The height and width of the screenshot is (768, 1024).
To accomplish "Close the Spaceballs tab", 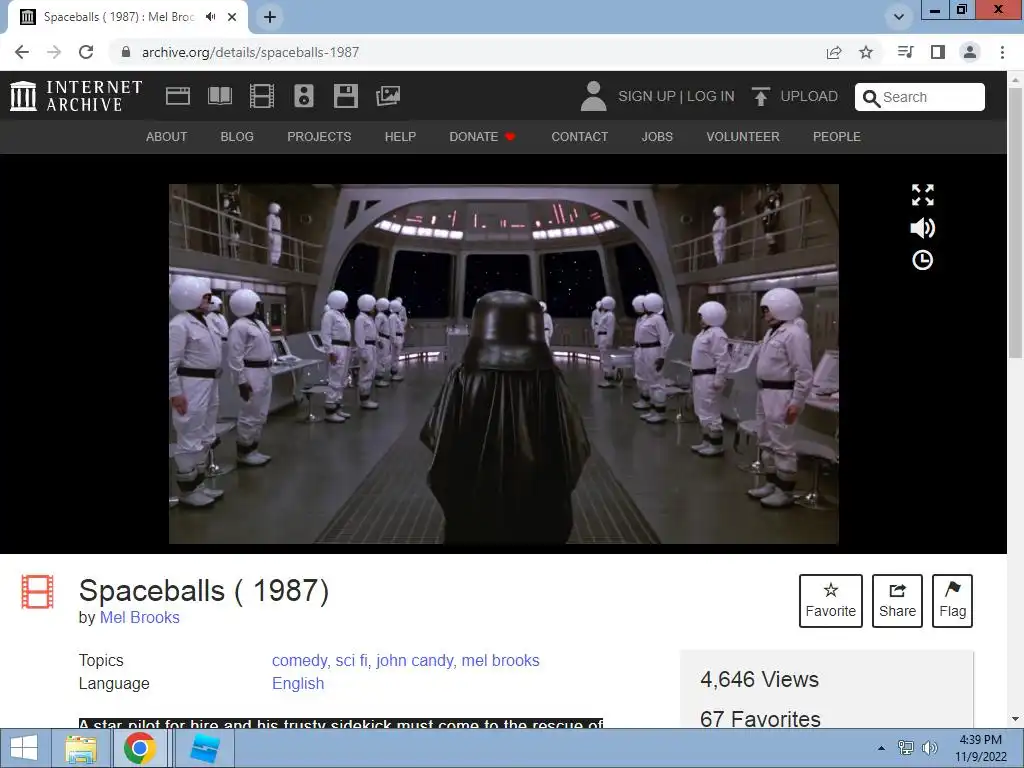I will pos(232,17).
